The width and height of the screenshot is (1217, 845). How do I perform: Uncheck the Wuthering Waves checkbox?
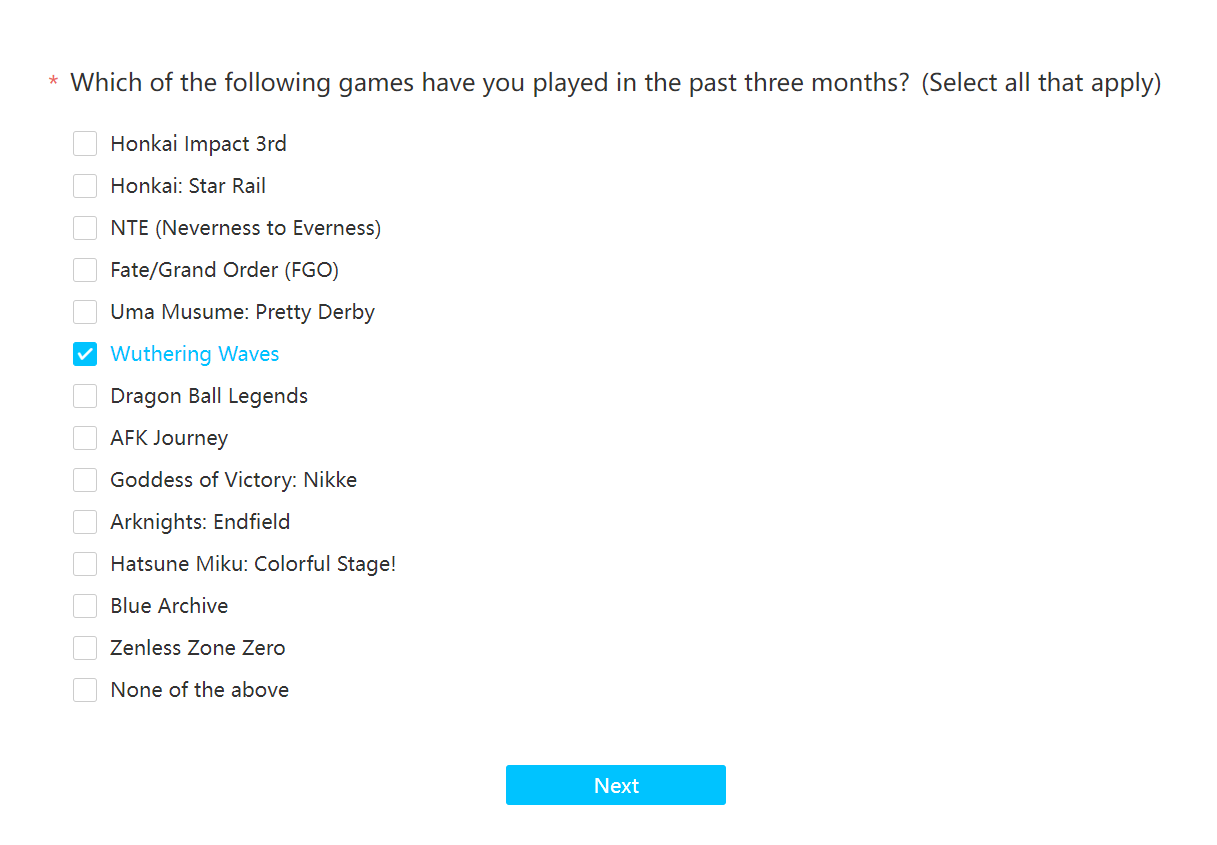tap(85, 354)
